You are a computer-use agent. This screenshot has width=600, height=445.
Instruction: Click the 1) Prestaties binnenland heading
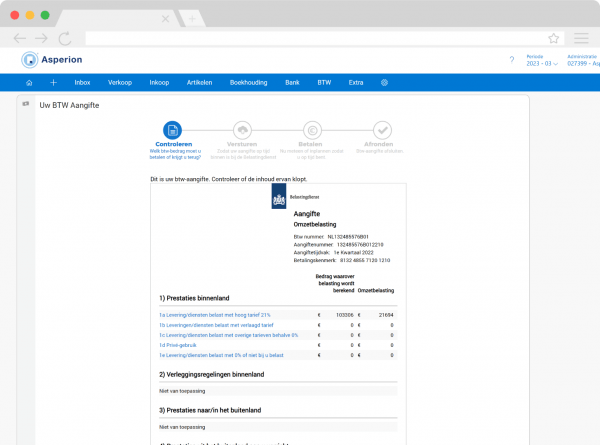[194, 298]
